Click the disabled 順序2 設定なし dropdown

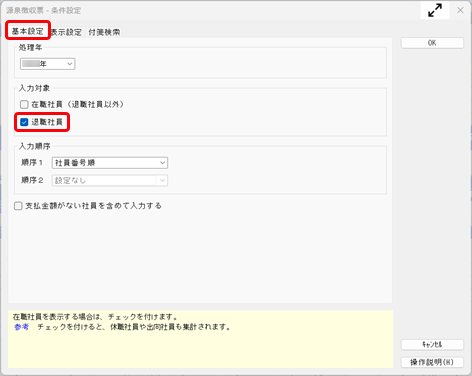click(110, 180)
